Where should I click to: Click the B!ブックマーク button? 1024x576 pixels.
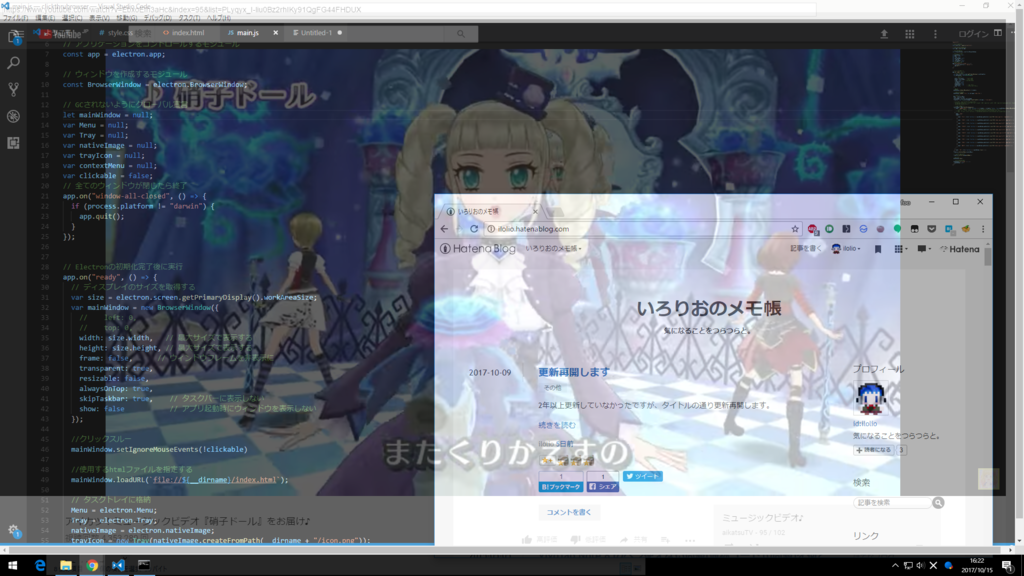pos(560,487)
